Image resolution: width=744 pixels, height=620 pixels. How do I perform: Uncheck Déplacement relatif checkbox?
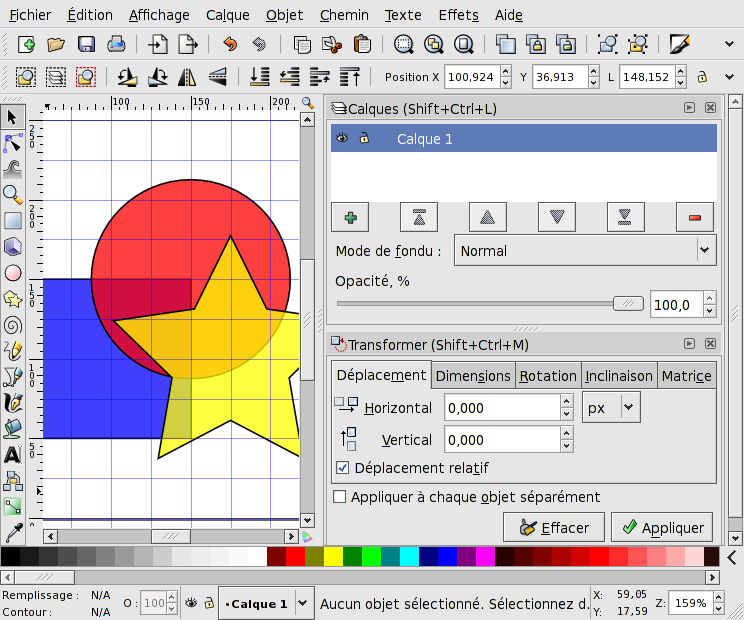pyautogui.click(x=343, y=467)
